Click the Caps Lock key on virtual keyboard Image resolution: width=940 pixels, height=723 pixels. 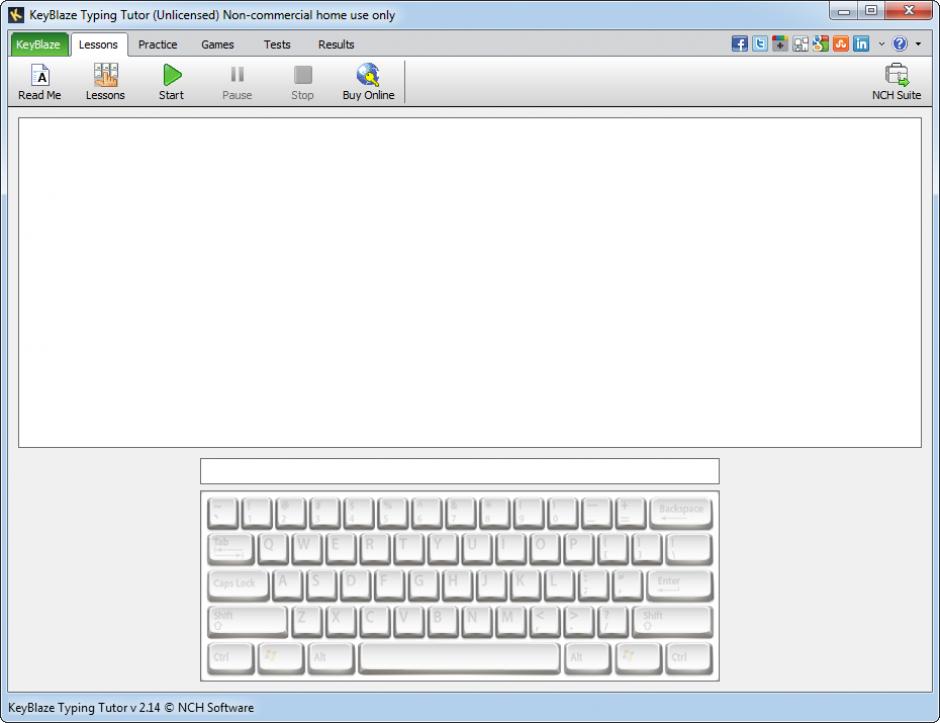(239, 586)
